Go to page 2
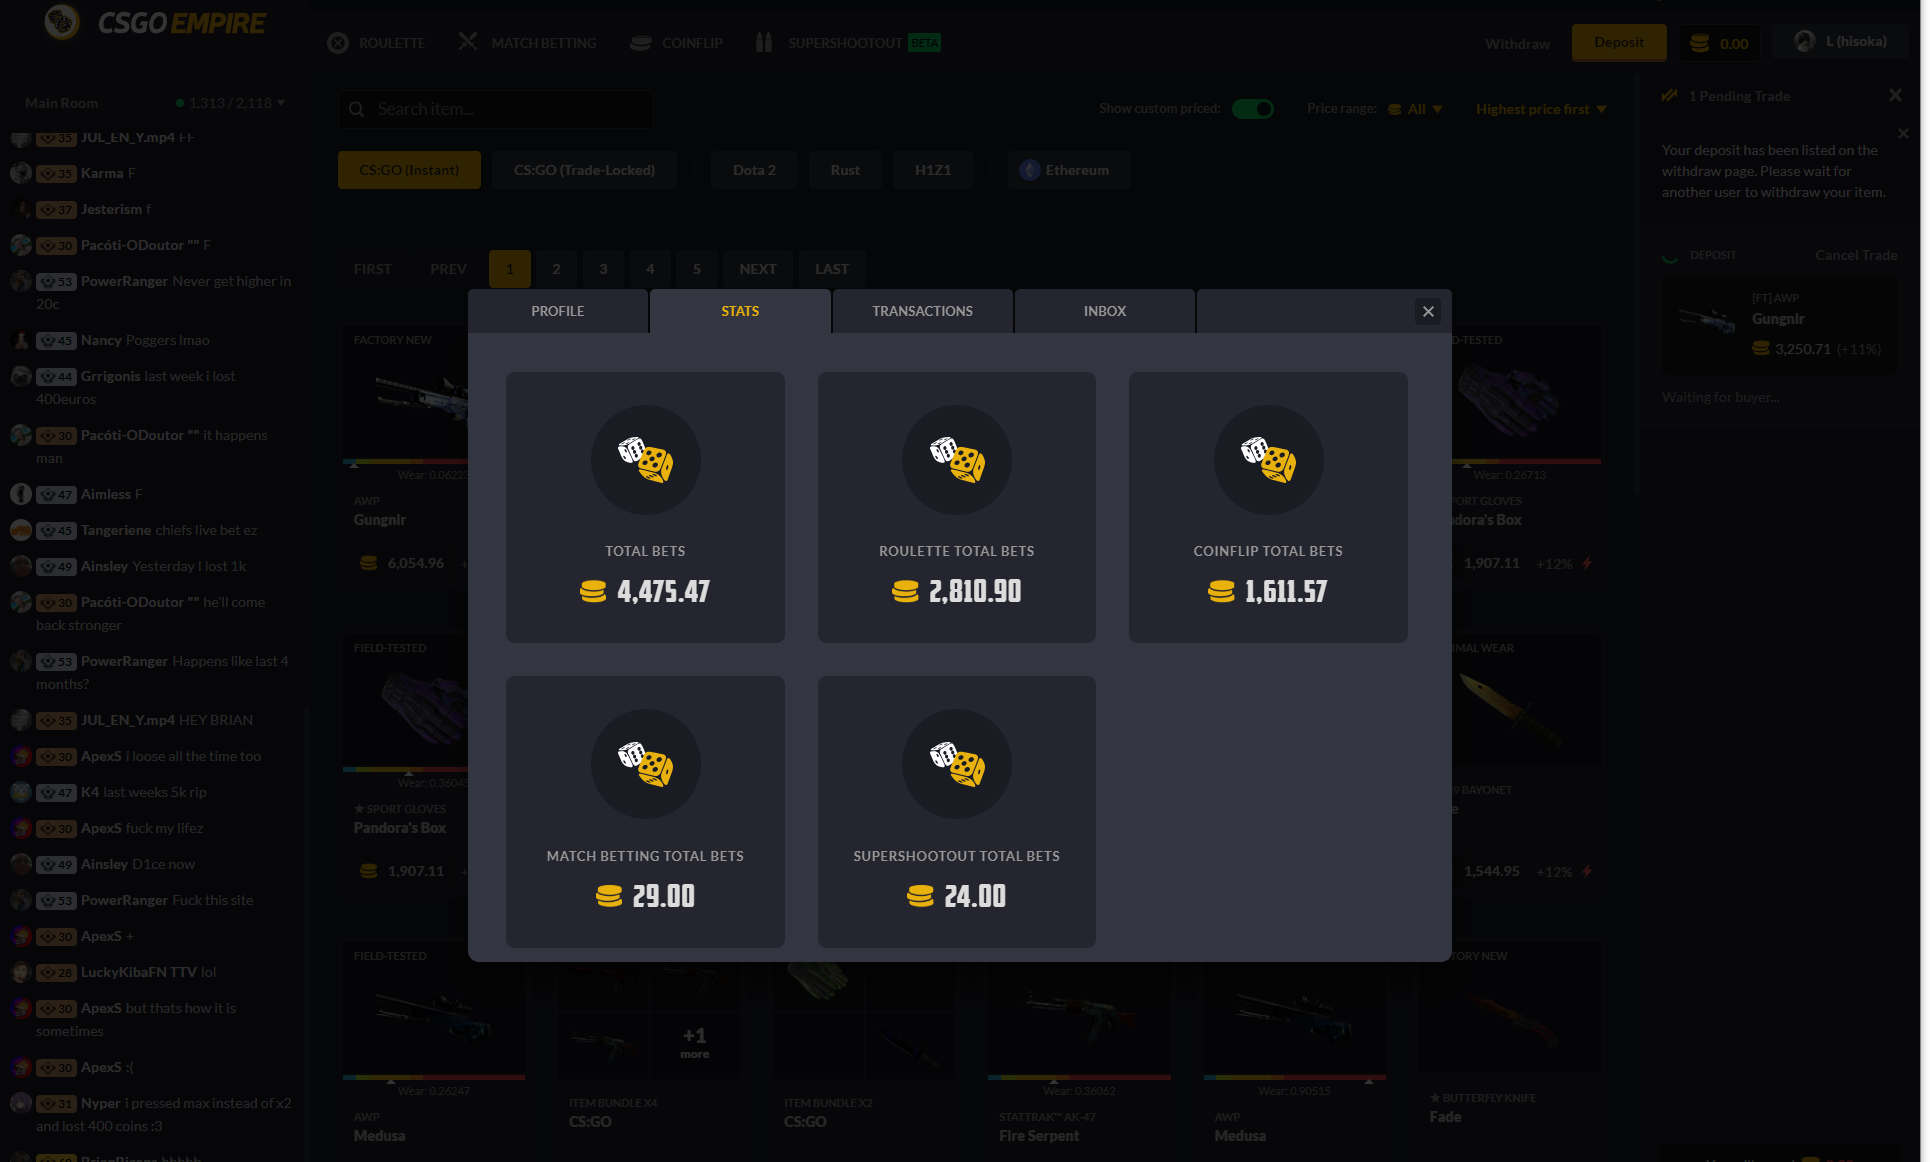1930x1162 pixels. tap(556, 269)
